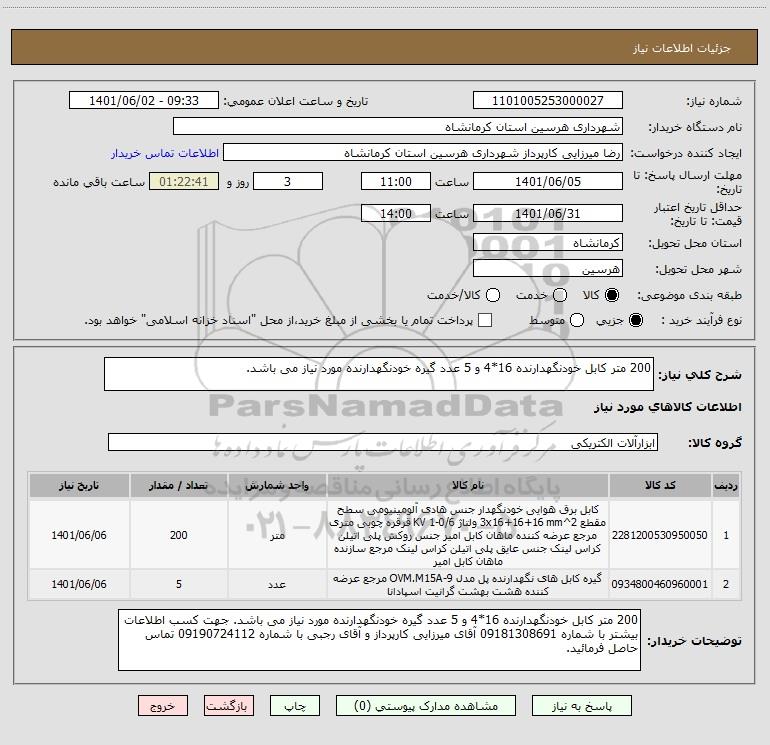Open اطلاعات تماس خریدار link

tap(165, 153)
